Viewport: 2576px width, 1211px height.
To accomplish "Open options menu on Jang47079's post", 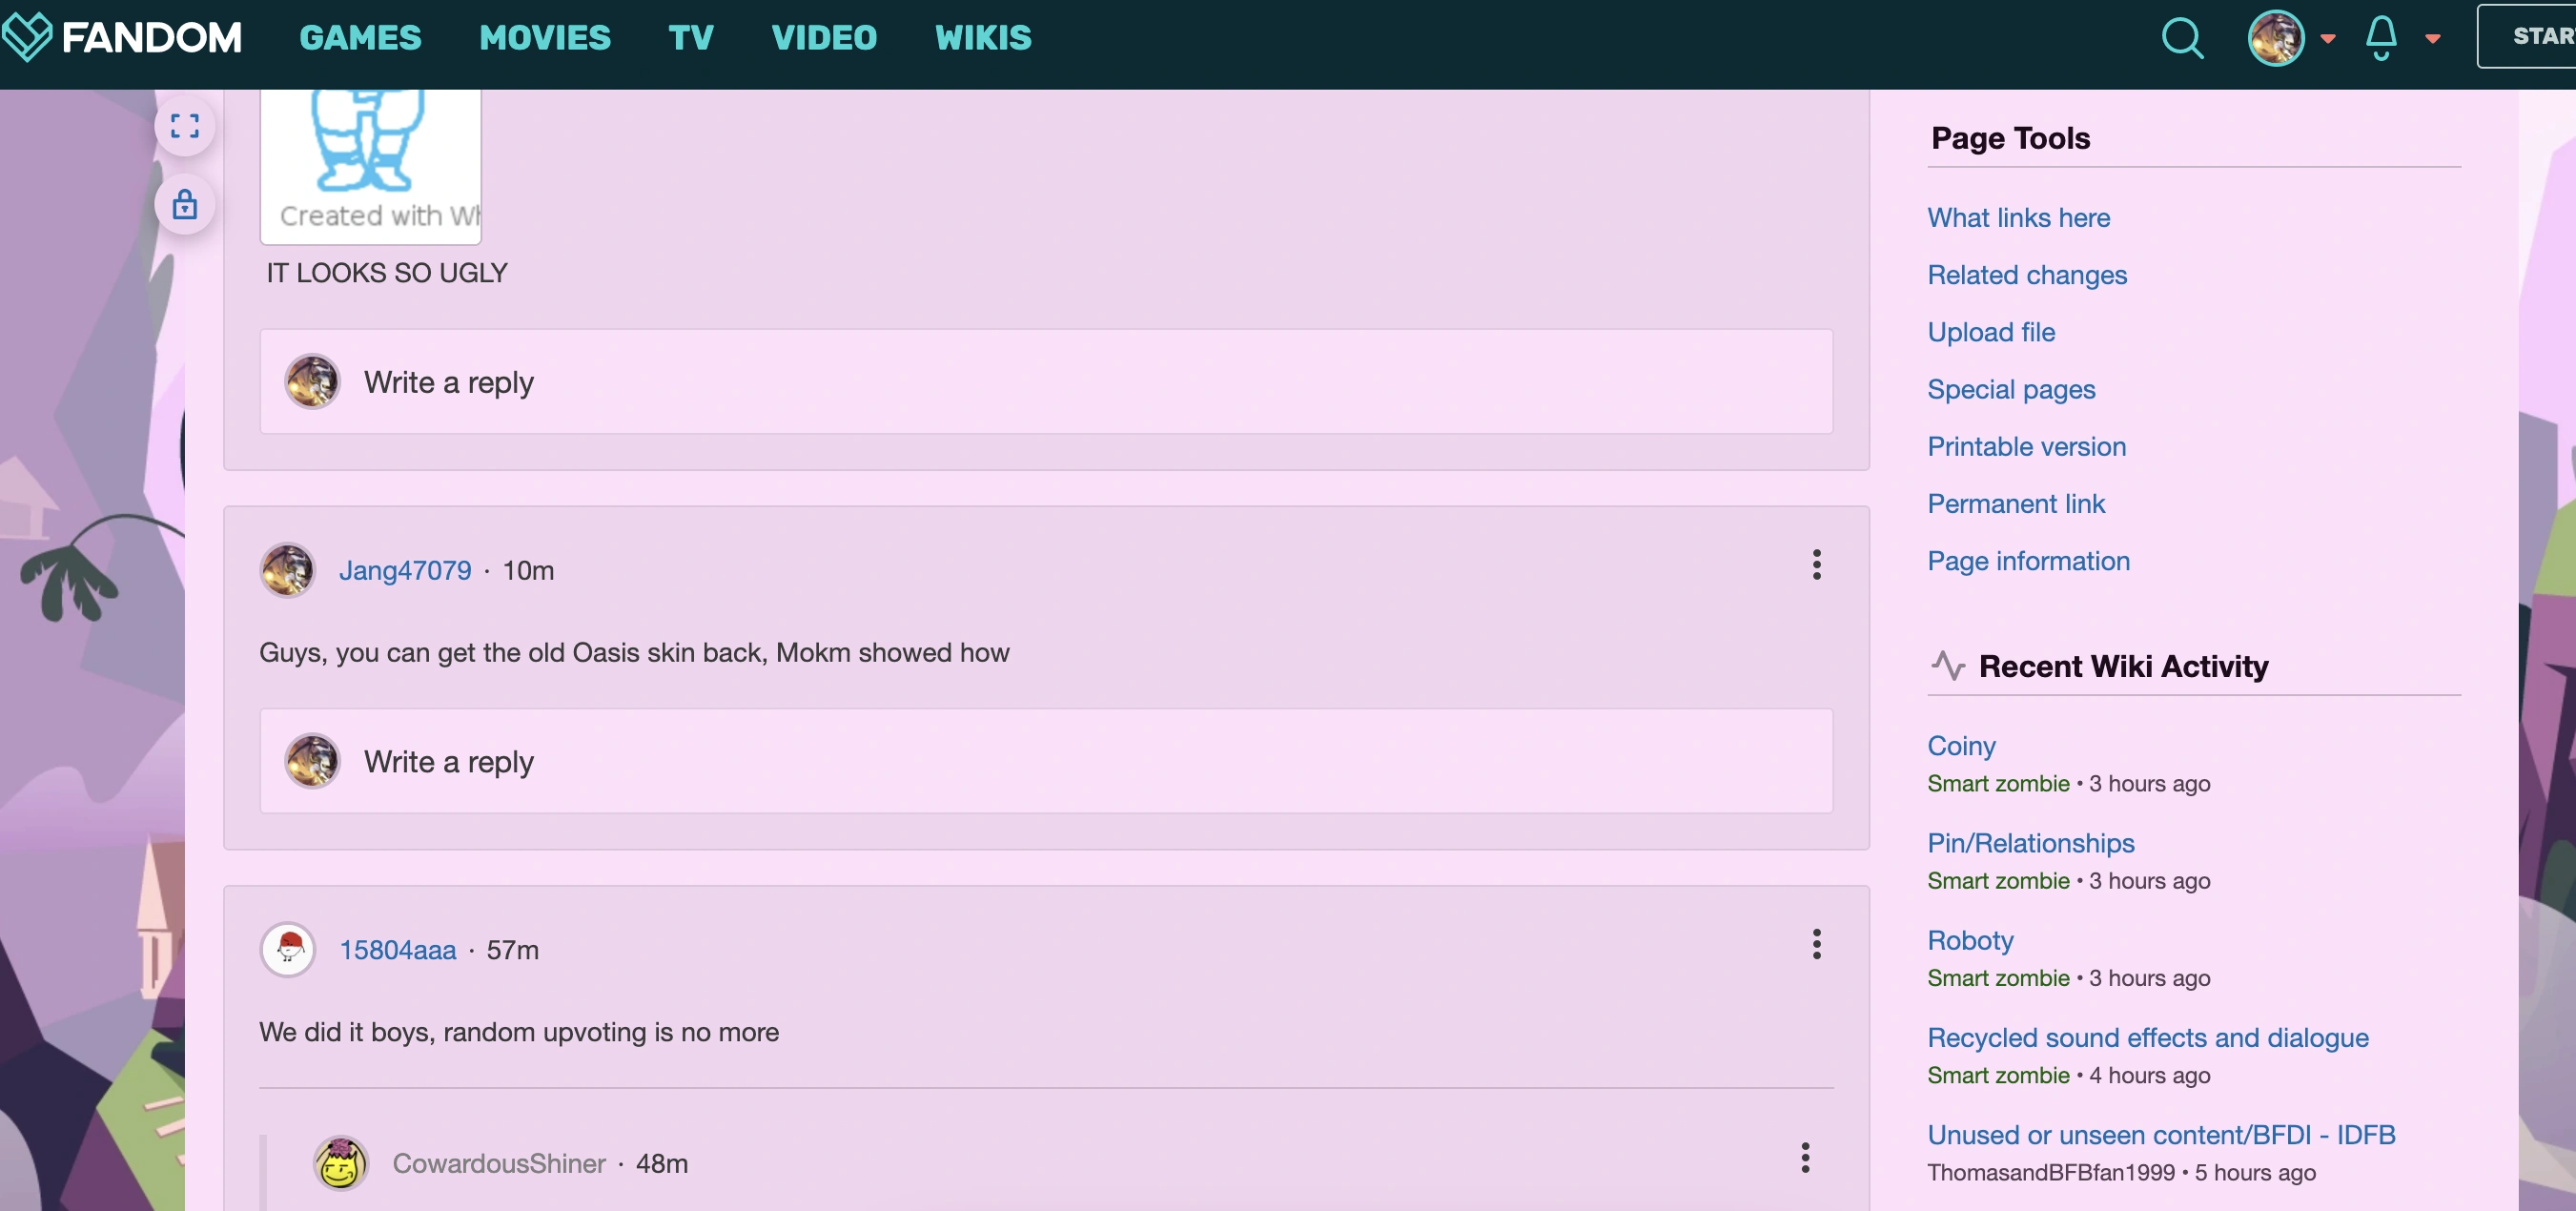I will click(x=1816, y=565).
